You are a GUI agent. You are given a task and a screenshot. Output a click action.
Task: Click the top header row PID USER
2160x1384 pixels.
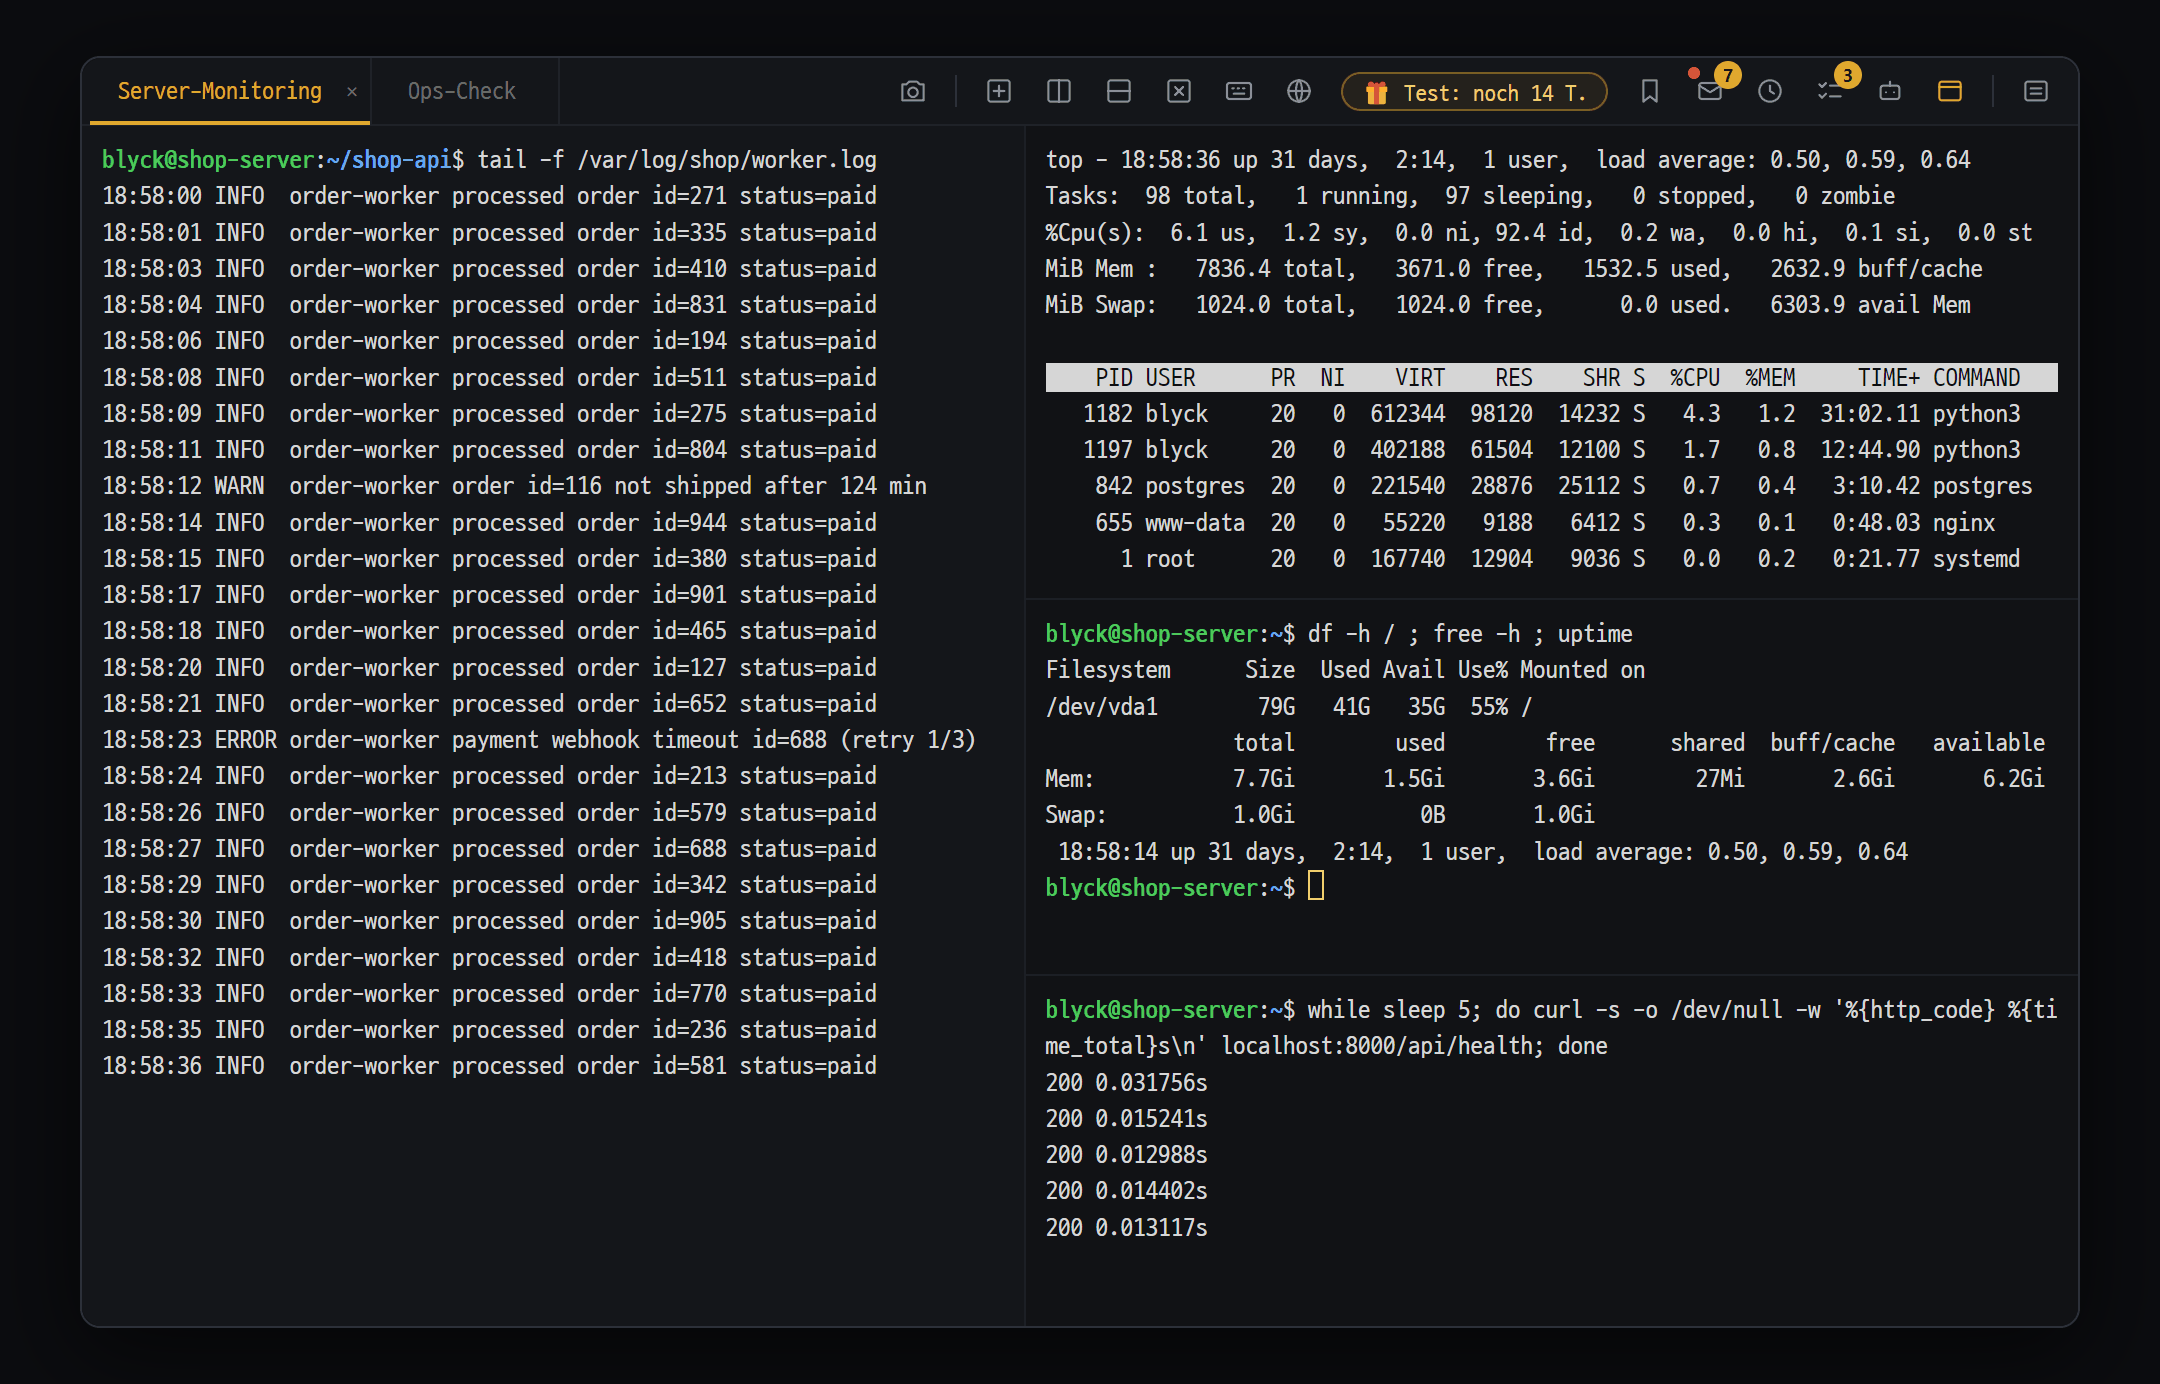point(1551,378)
